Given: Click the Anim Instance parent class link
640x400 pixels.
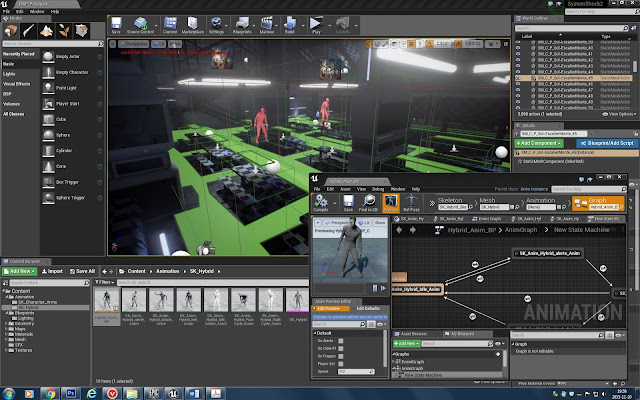Looking at the screenshot, I should [x=534, y=189].
